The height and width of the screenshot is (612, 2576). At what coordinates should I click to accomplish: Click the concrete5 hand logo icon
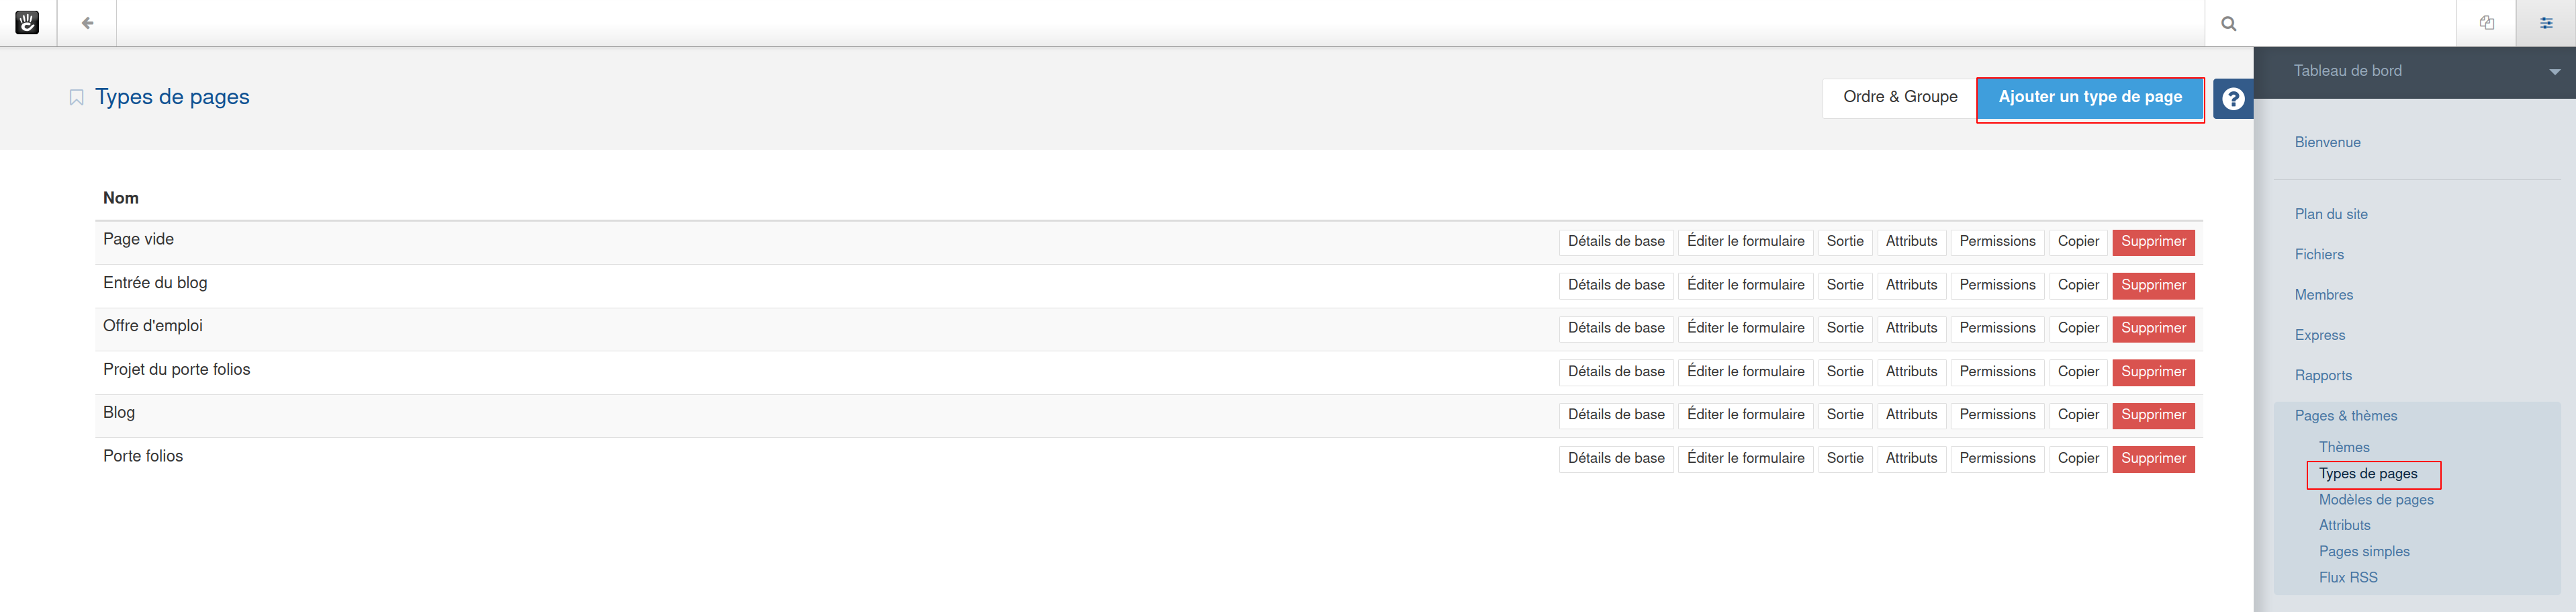click(27, 23)
